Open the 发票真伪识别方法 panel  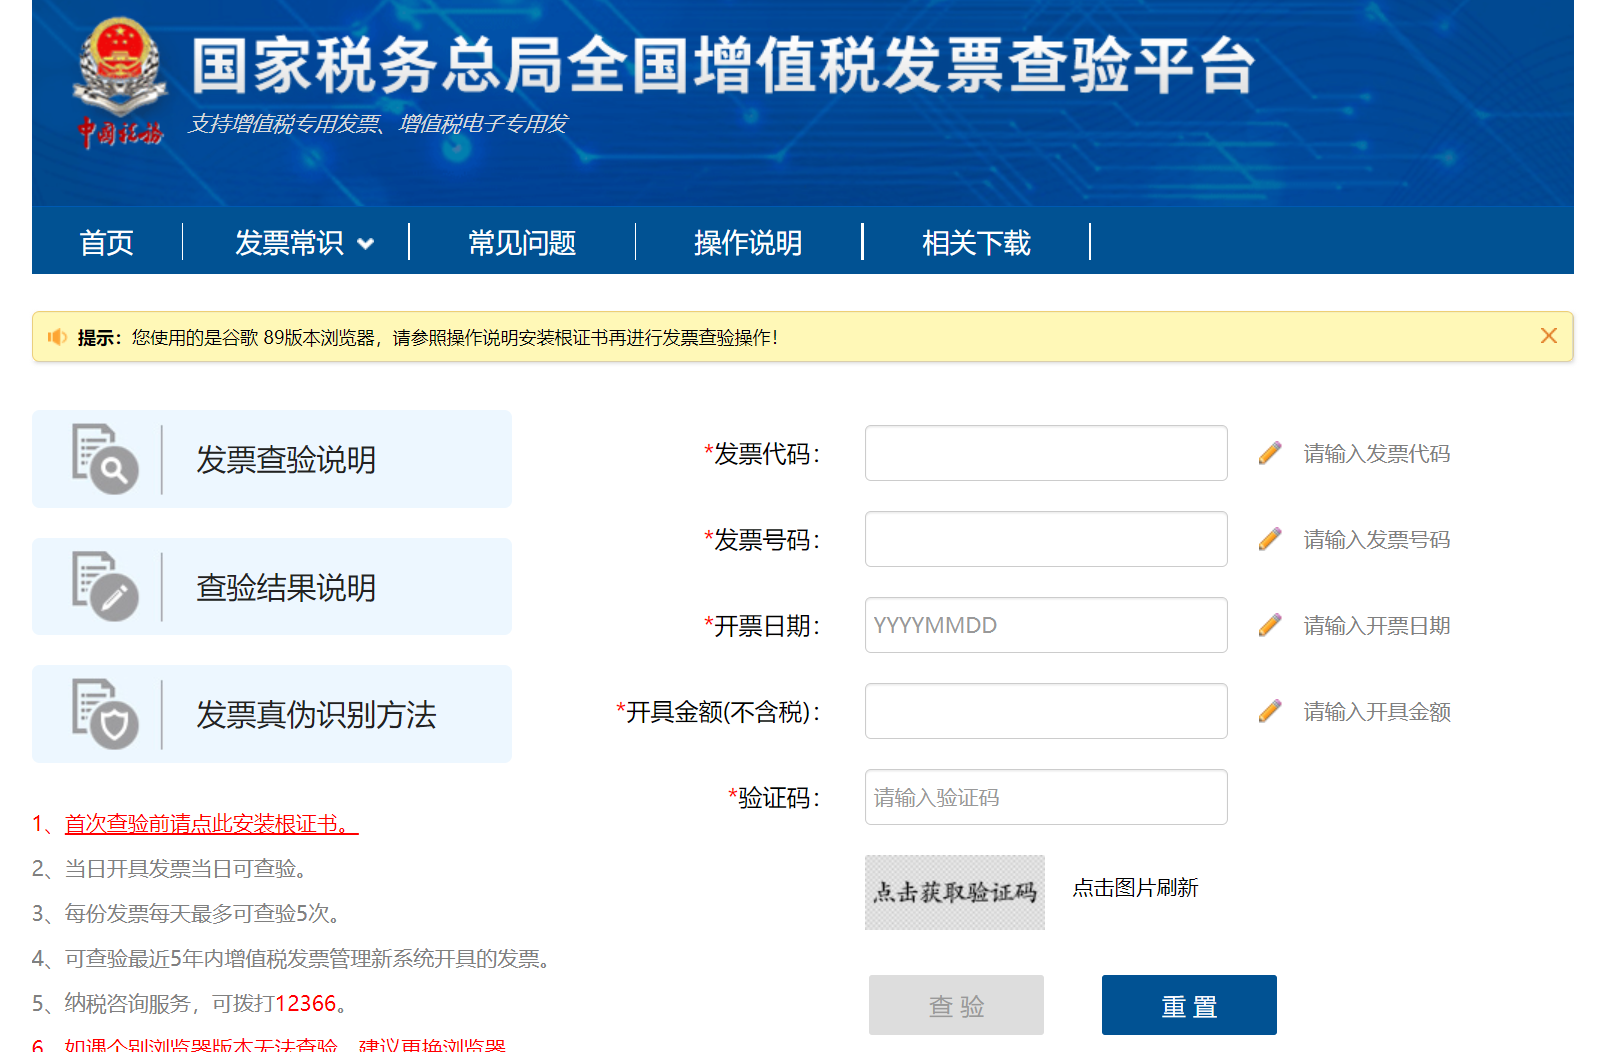(x=272, y=714)
